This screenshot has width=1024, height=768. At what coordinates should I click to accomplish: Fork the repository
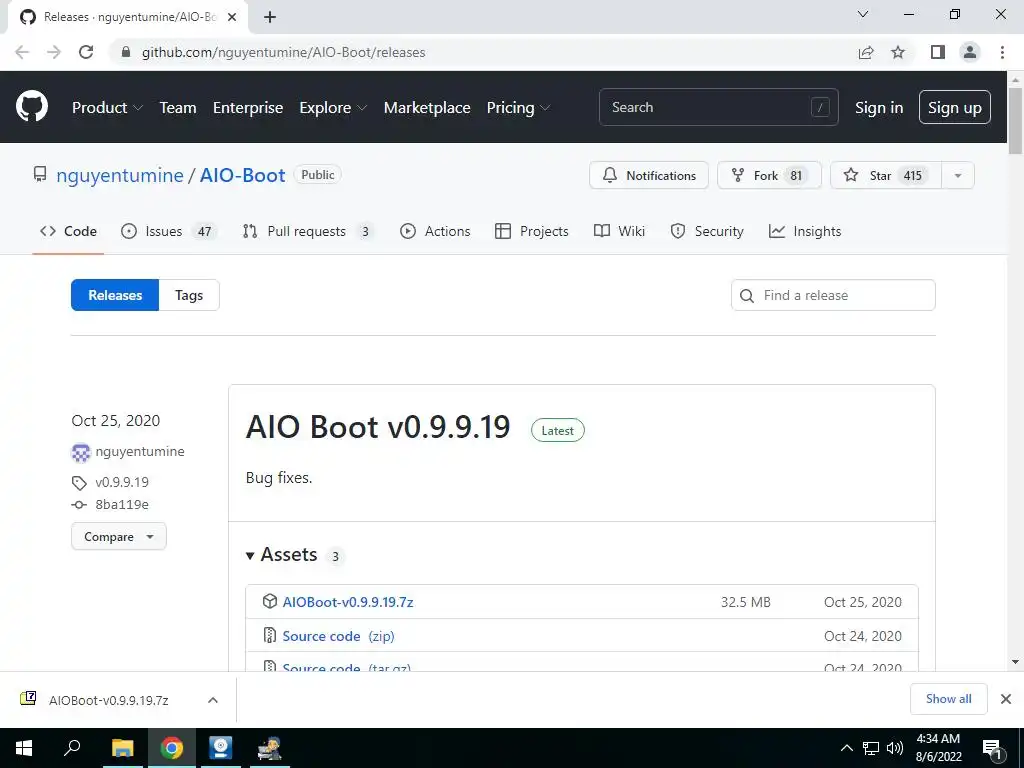pos(769,176)
